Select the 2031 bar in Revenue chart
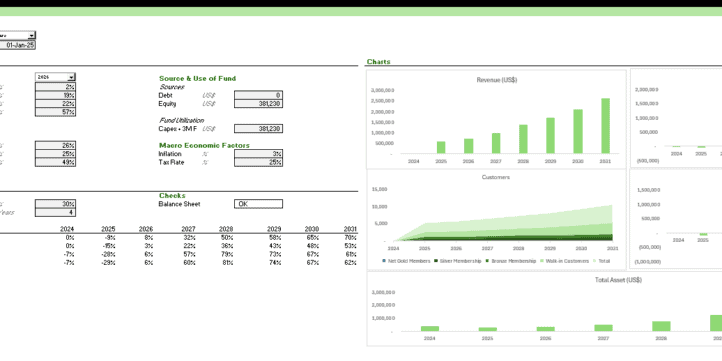The width and height of the screenshot is (722, 361). [606, 126]
